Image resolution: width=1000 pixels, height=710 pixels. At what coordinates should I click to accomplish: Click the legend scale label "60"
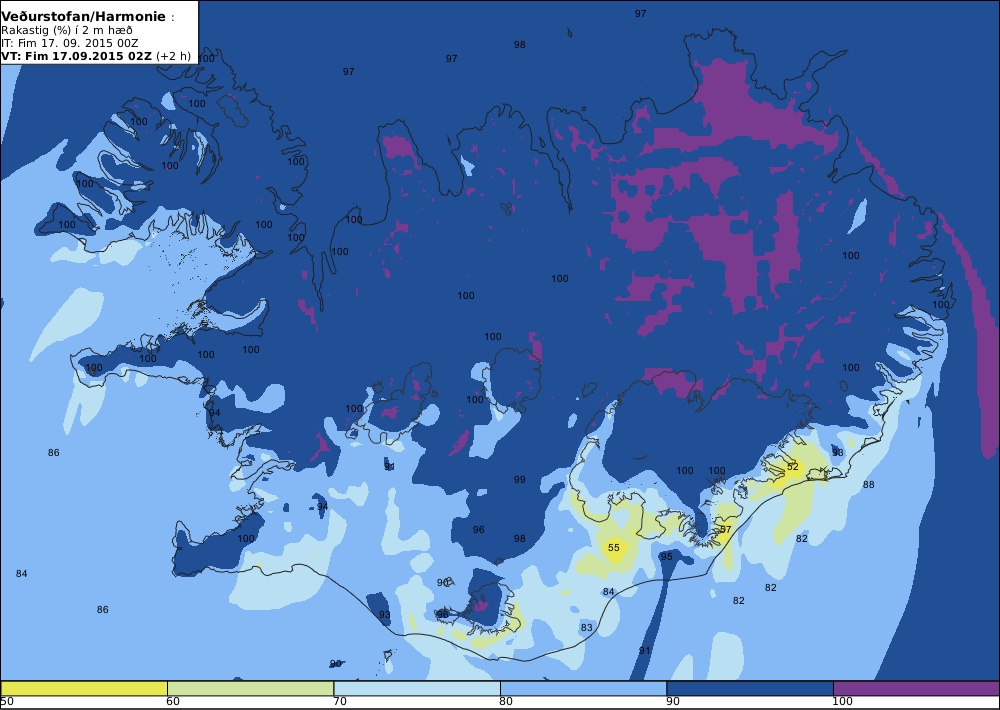click(x=173, y=702)
